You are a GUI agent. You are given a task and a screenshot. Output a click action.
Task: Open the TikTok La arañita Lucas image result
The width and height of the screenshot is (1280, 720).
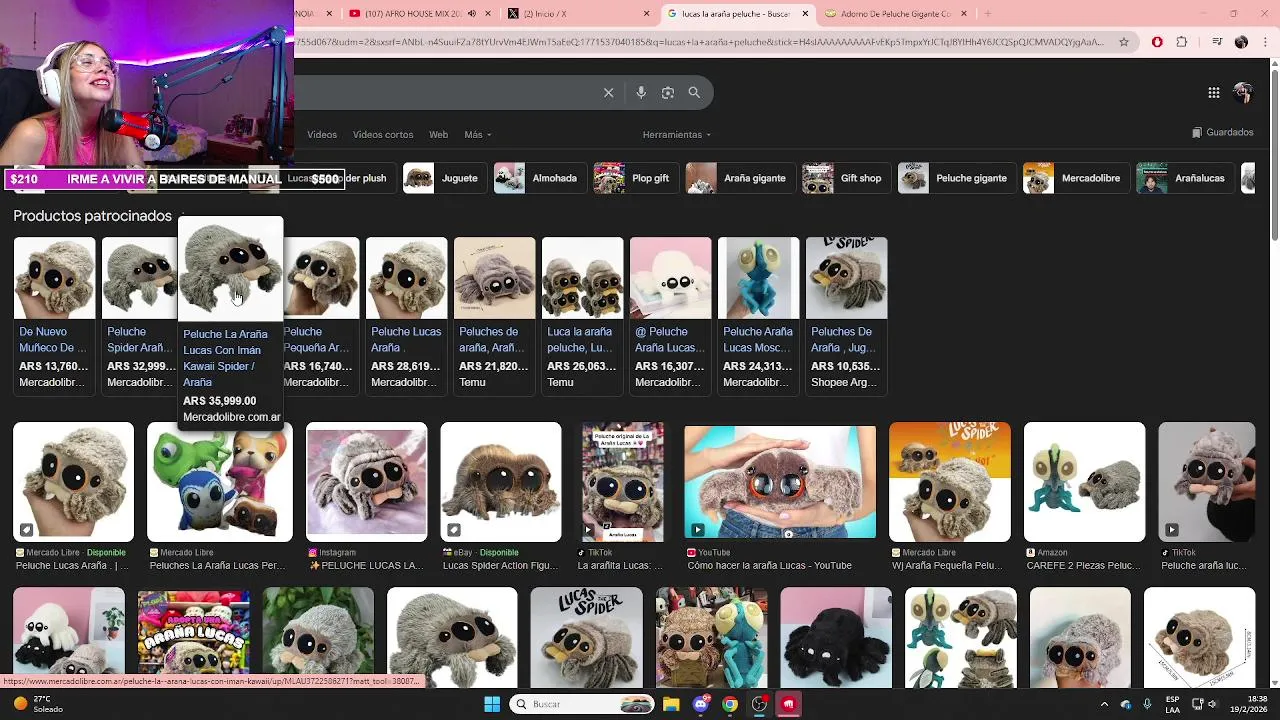coord(623,482)
